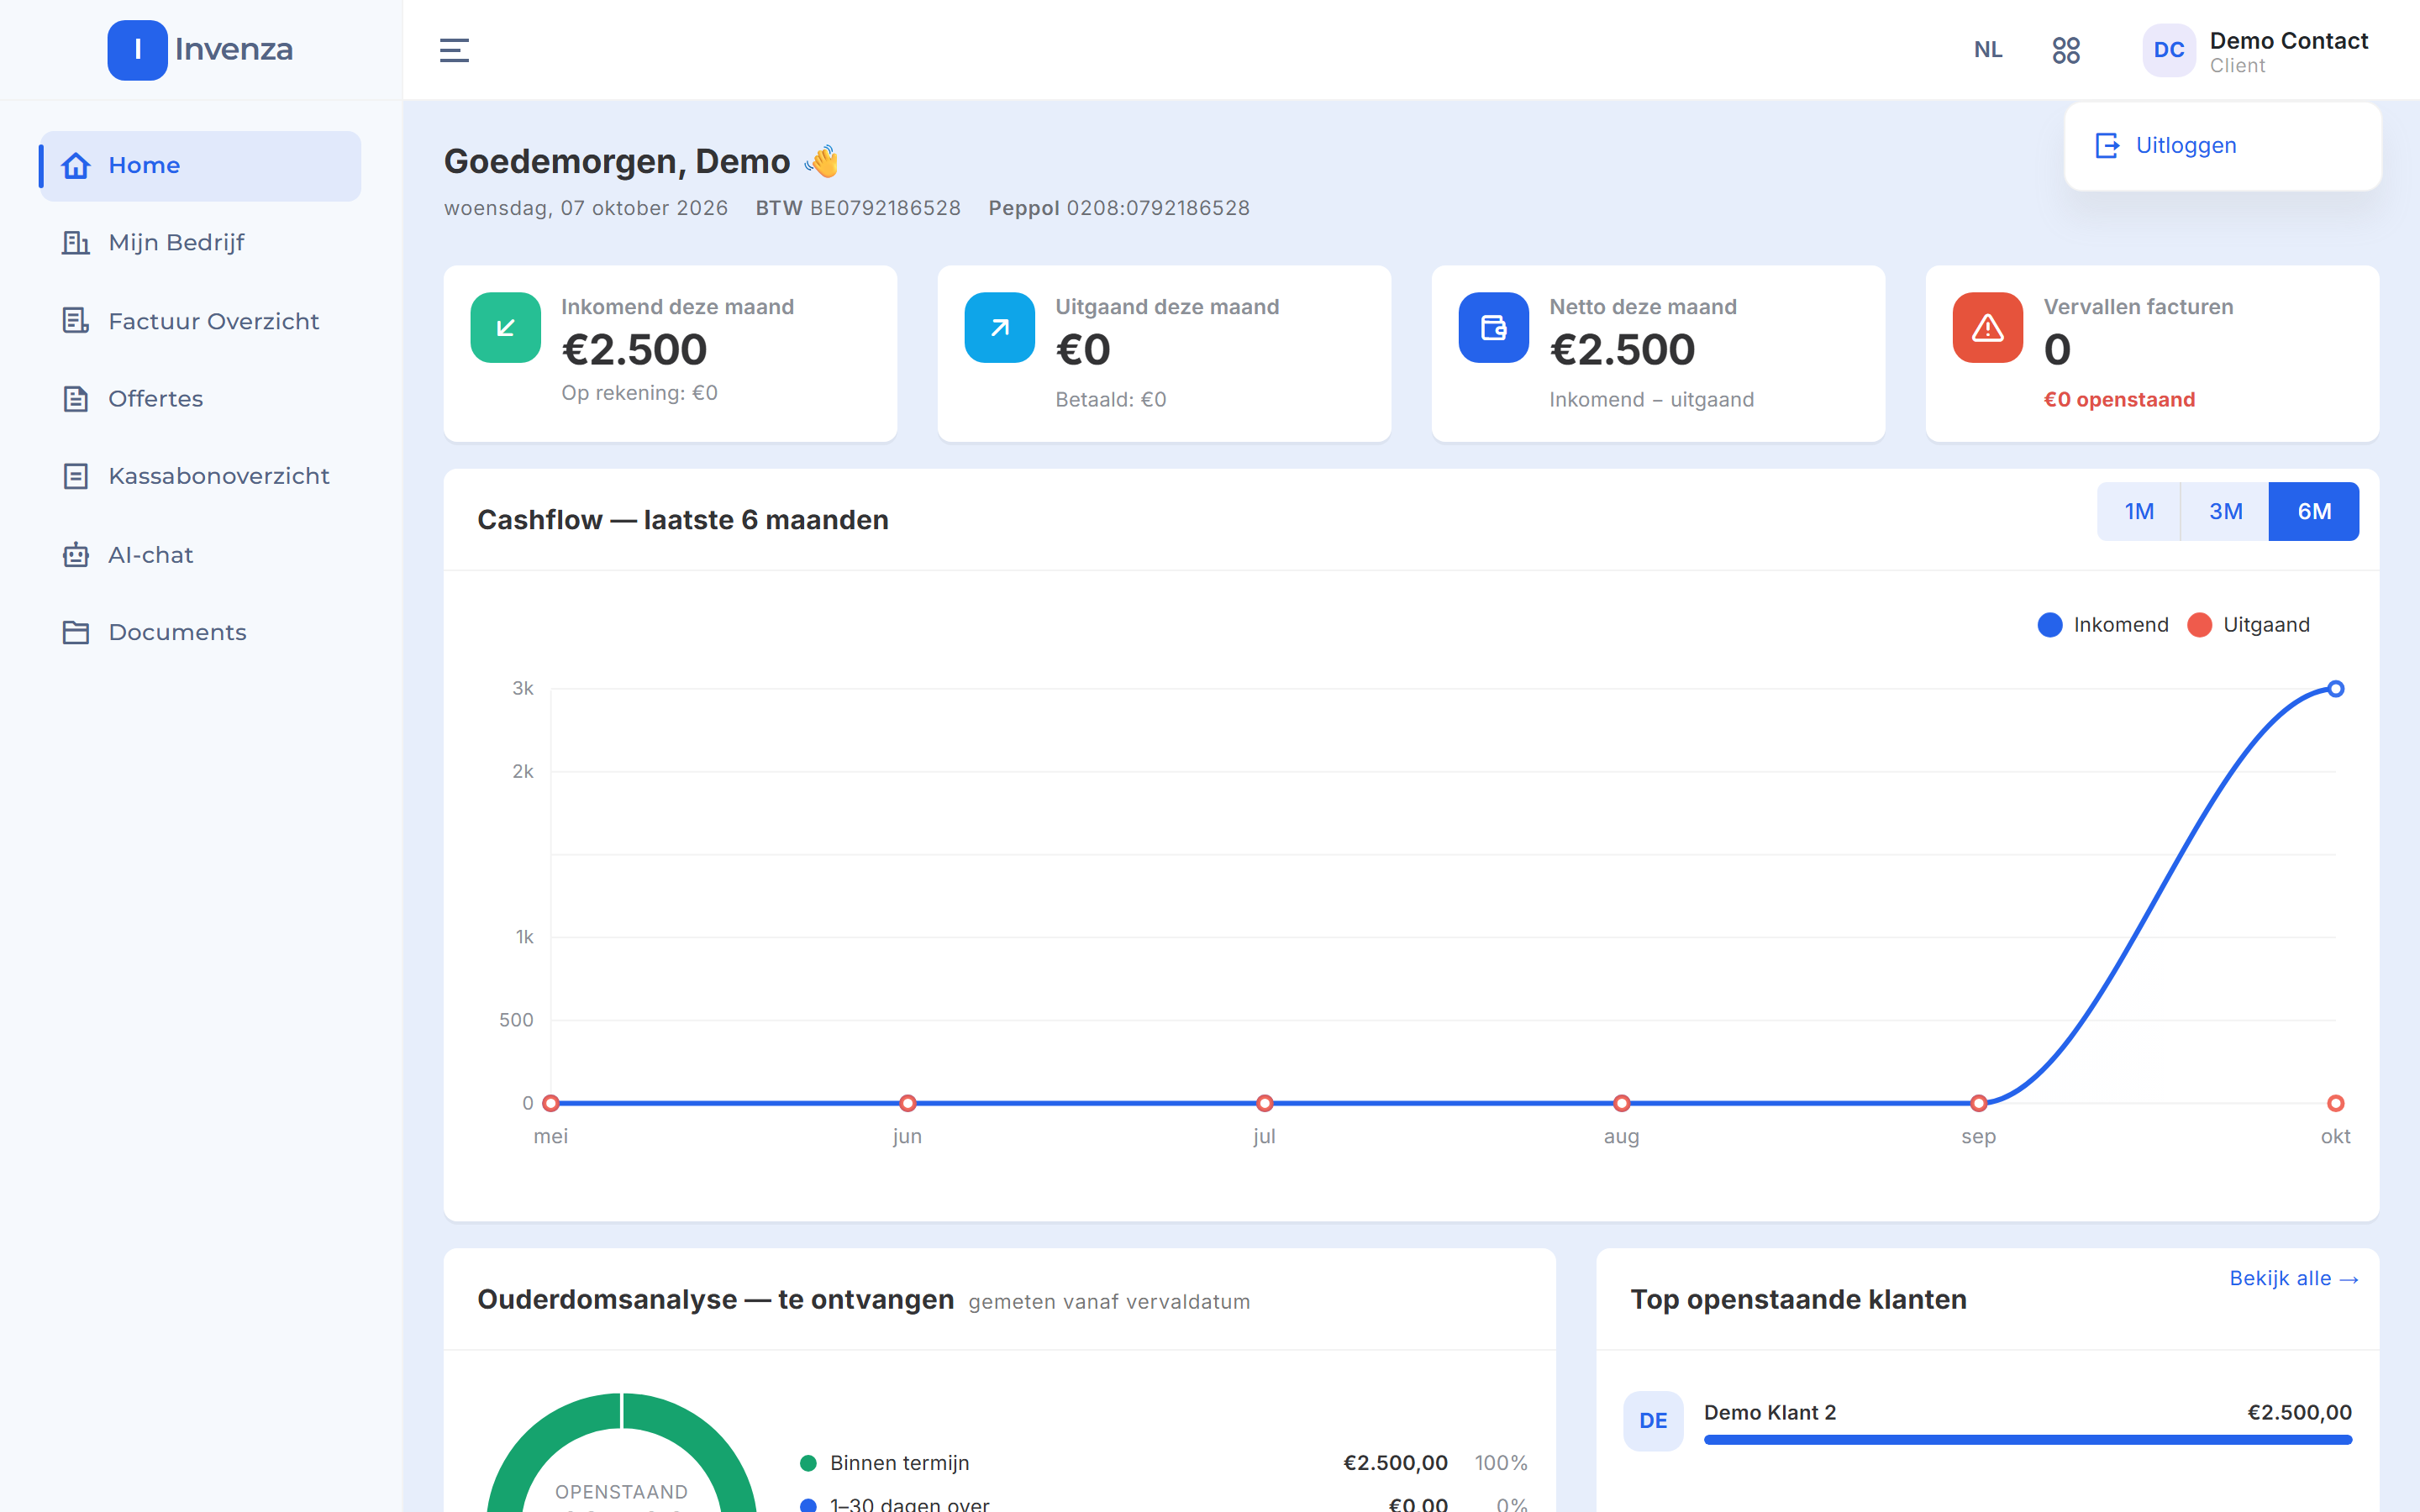Viewport: 2420px width, 1512px height.
Task: Open Mijn Bedrijf from sidebar menu
Action: [200, 243]
